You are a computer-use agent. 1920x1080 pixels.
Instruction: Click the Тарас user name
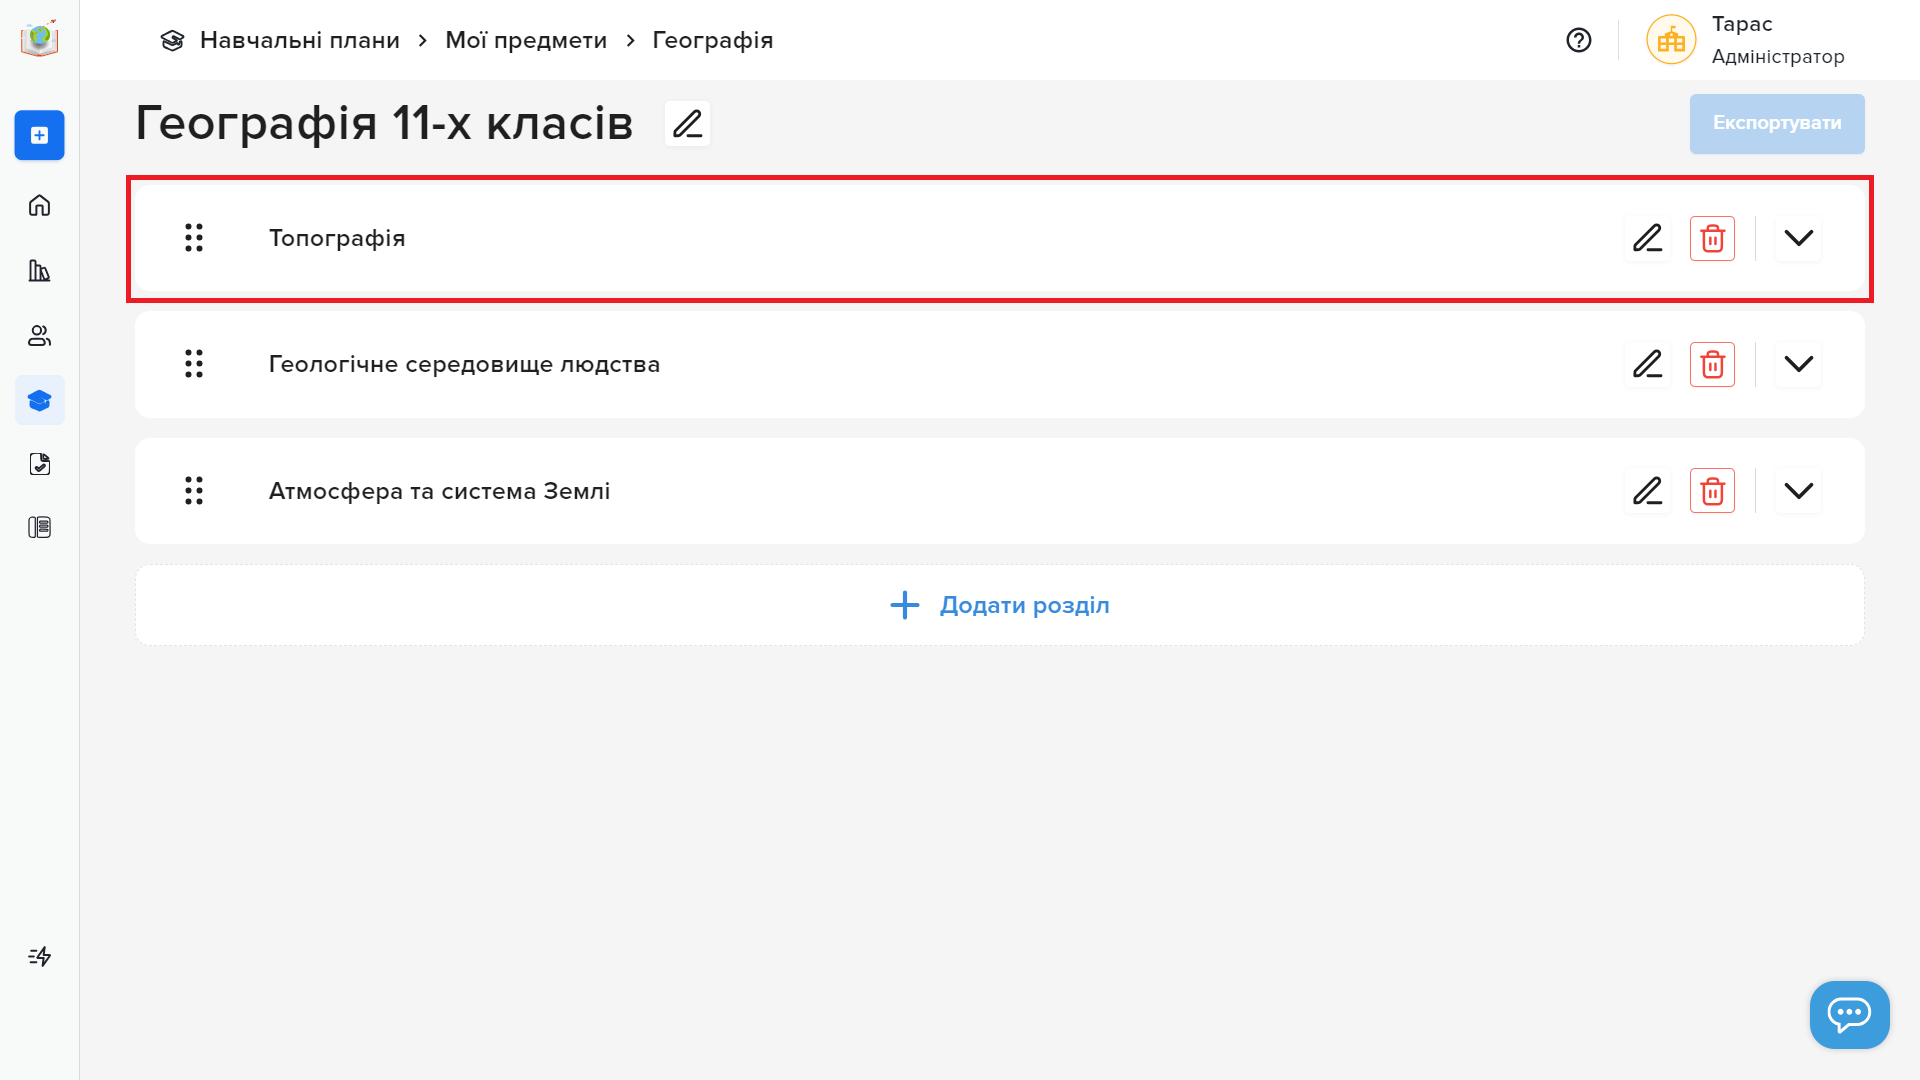pos(1742,24)
